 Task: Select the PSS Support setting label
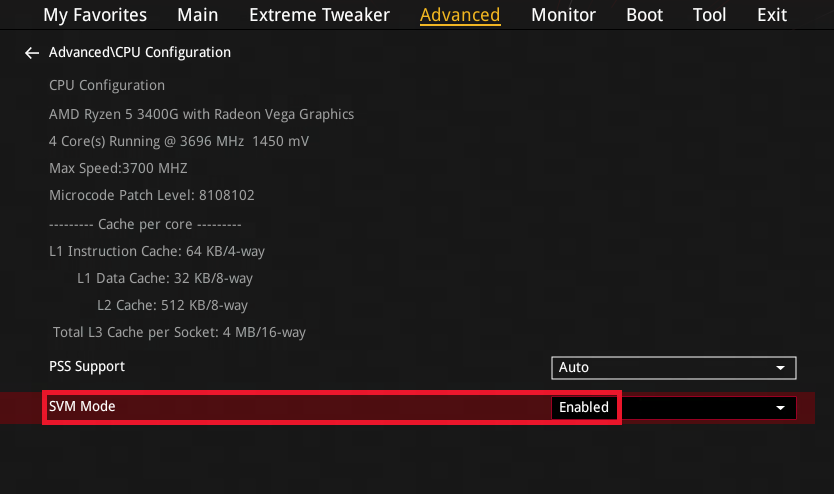coord(87,366)
